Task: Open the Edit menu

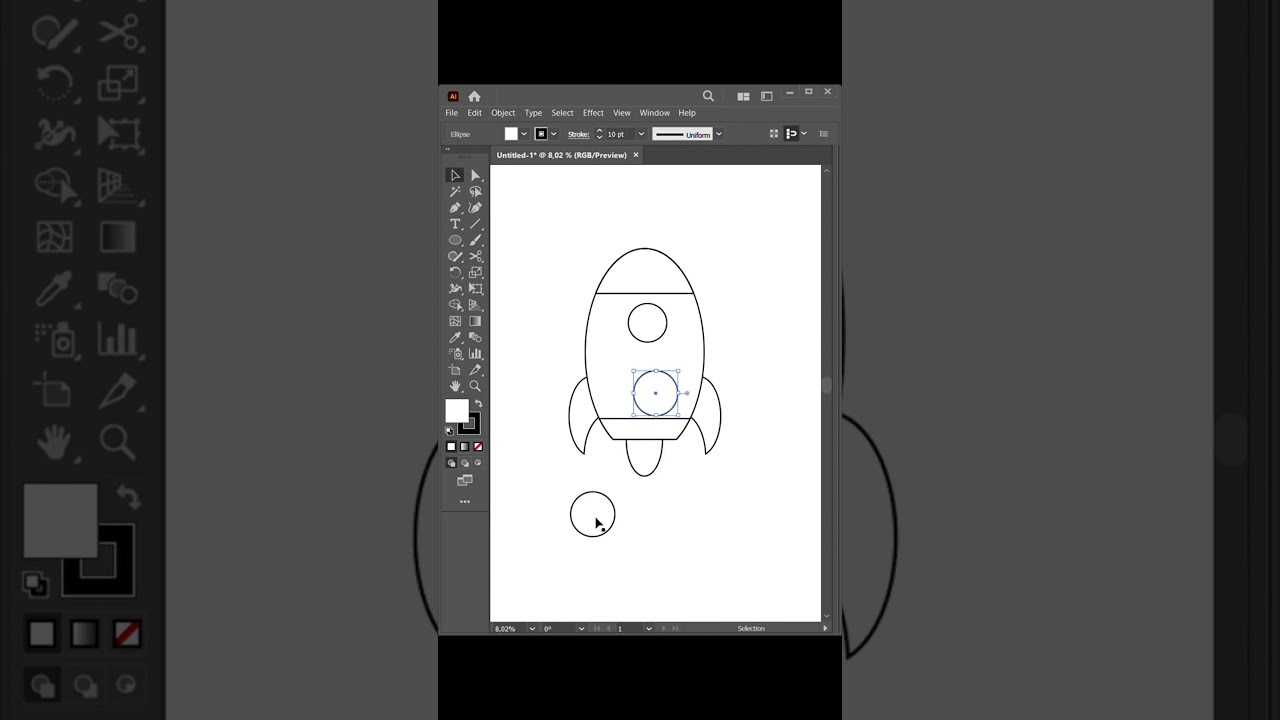Action: tap(475, 113)
